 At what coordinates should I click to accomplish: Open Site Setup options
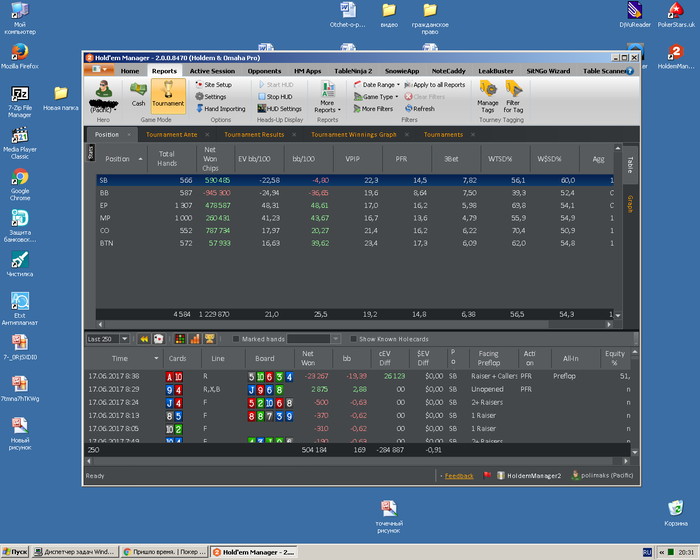pos(214,84)
